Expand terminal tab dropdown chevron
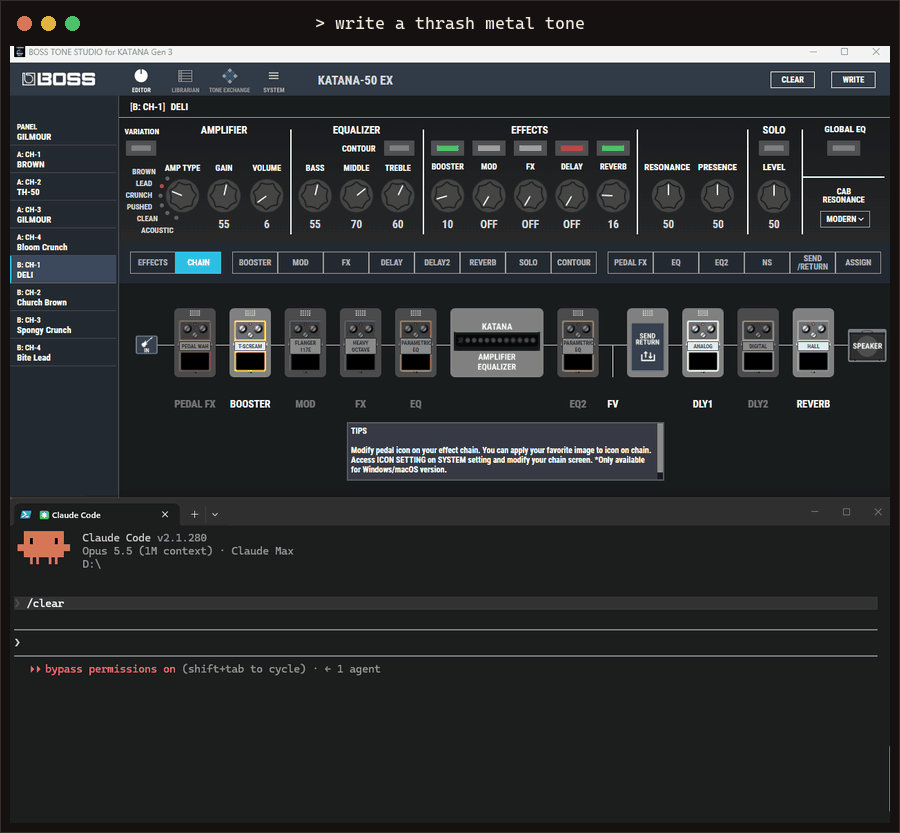This screenshot has width=900, height=833. (215, 514)
